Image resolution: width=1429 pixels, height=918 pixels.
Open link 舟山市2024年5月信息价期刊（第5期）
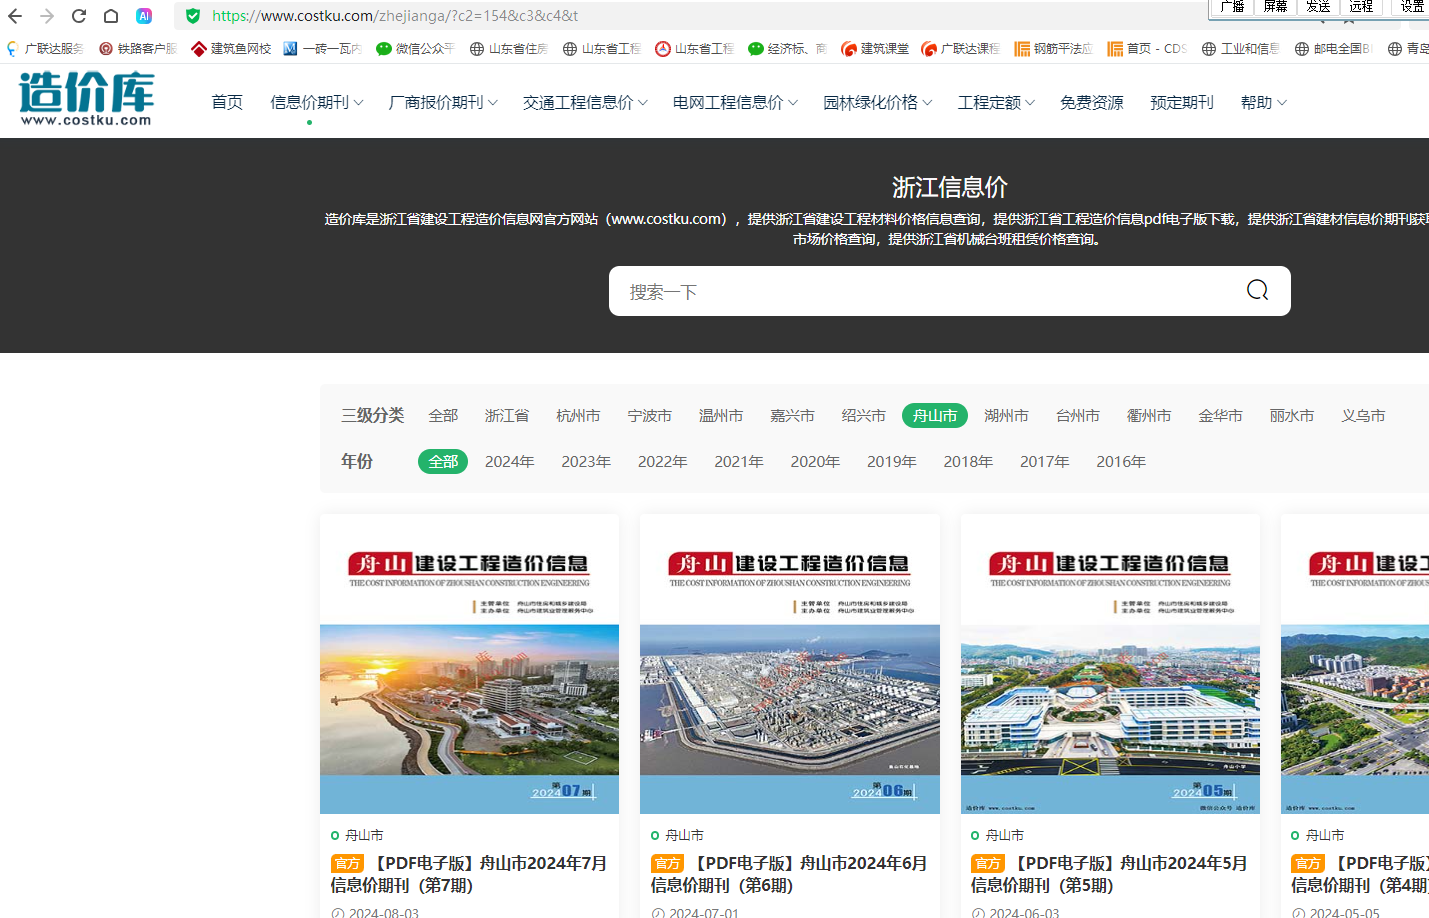pos(1110,874)
